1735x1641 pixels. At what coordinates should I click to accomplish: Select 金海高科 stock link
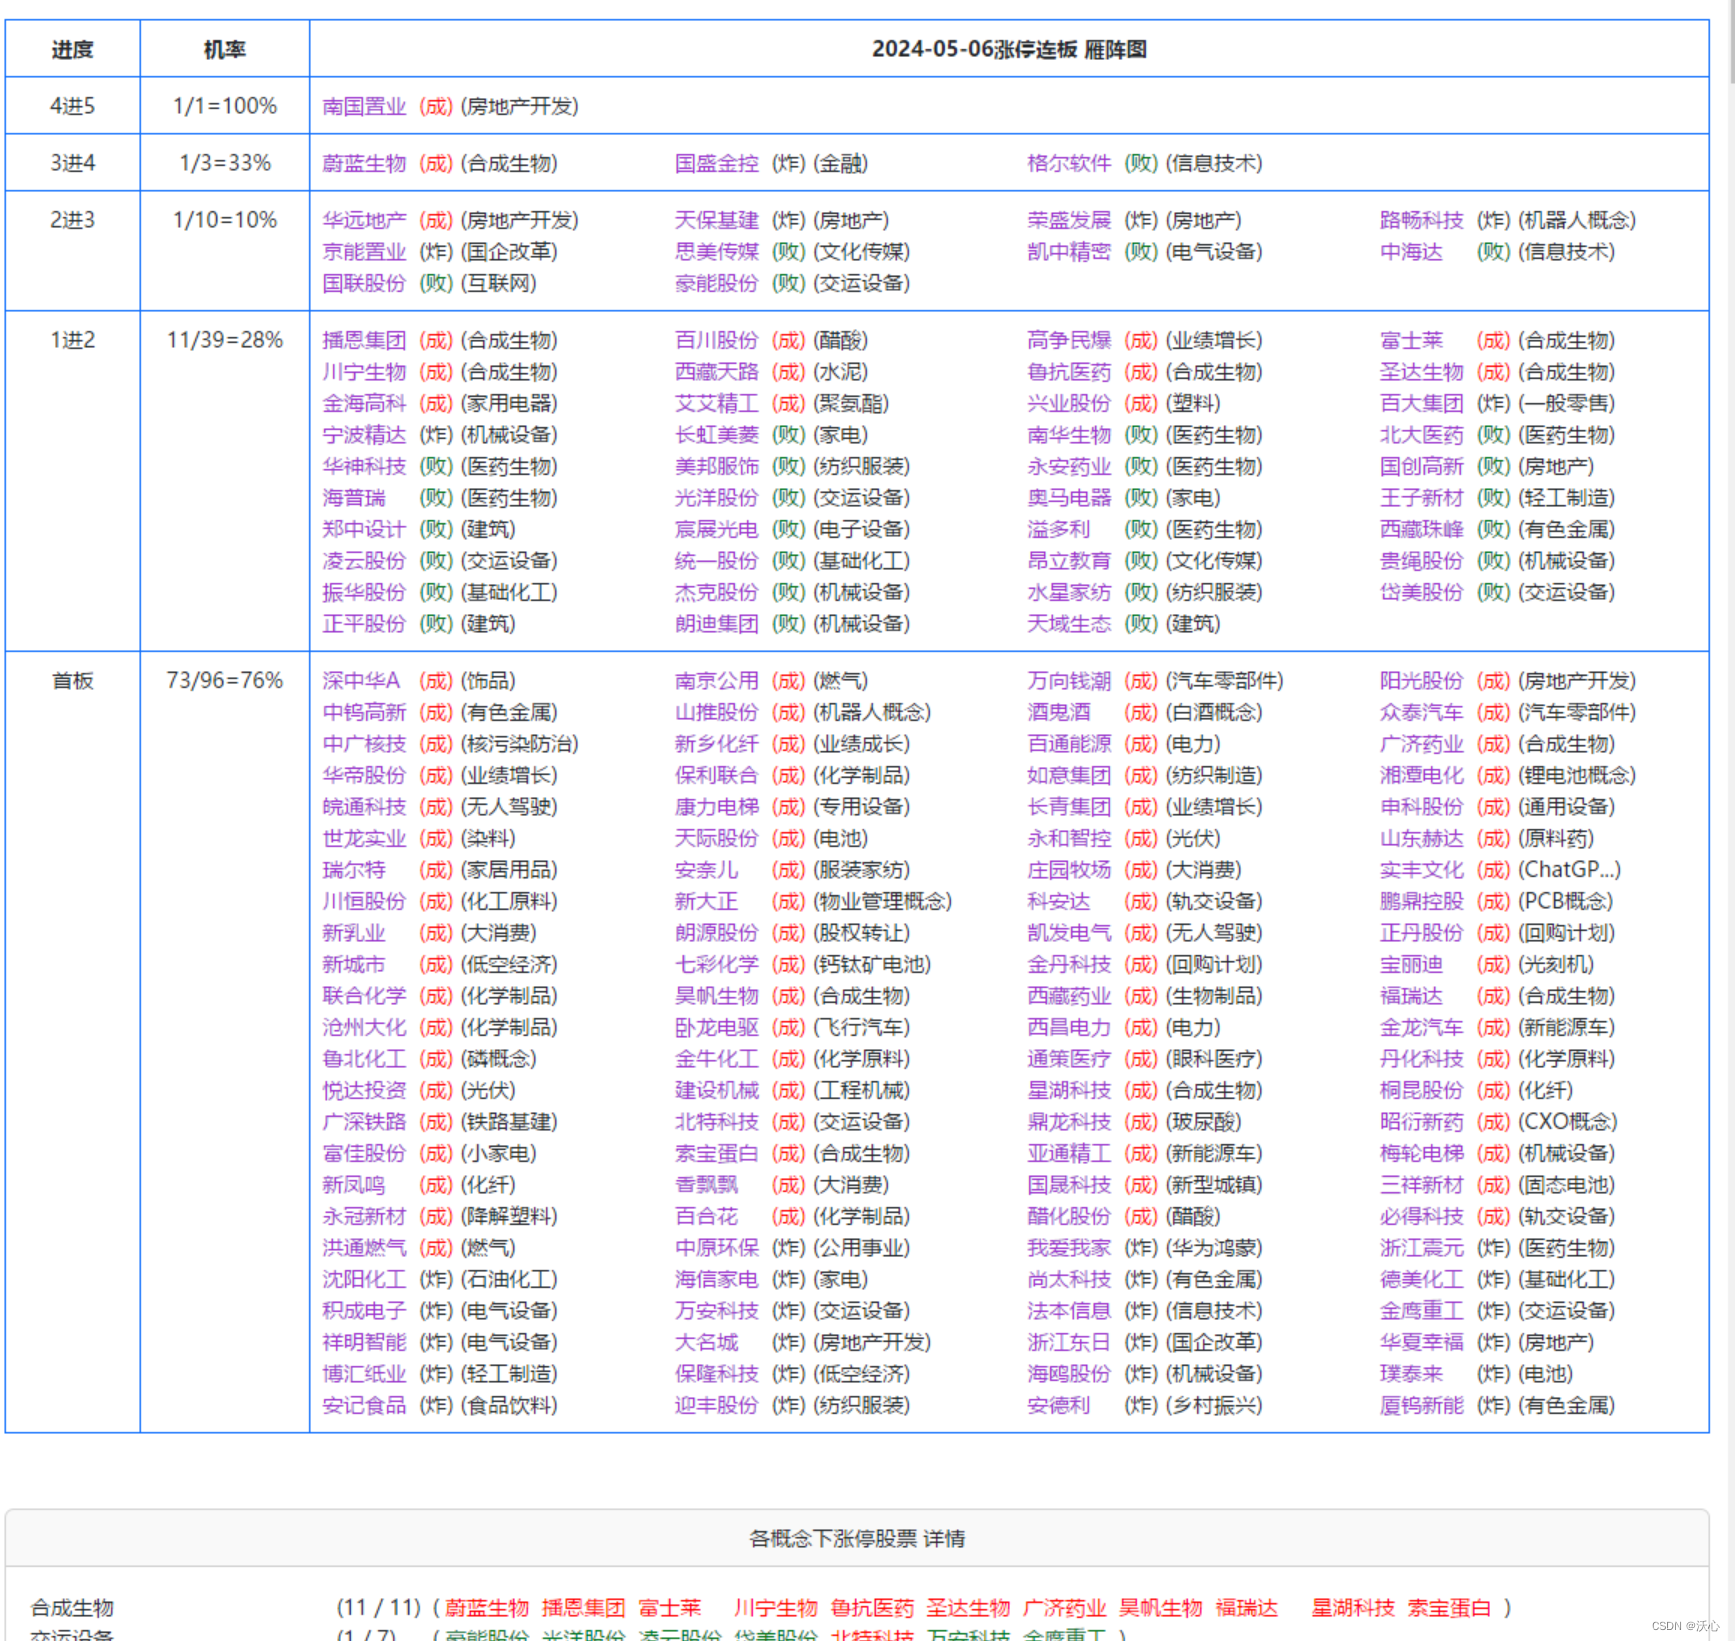pos(364,403)
